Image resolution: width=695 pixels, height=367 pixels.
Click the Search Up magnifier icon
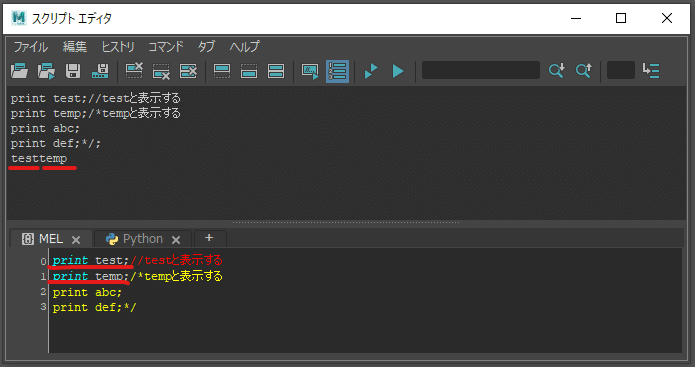pyautogui.click(x=583, y=71)
